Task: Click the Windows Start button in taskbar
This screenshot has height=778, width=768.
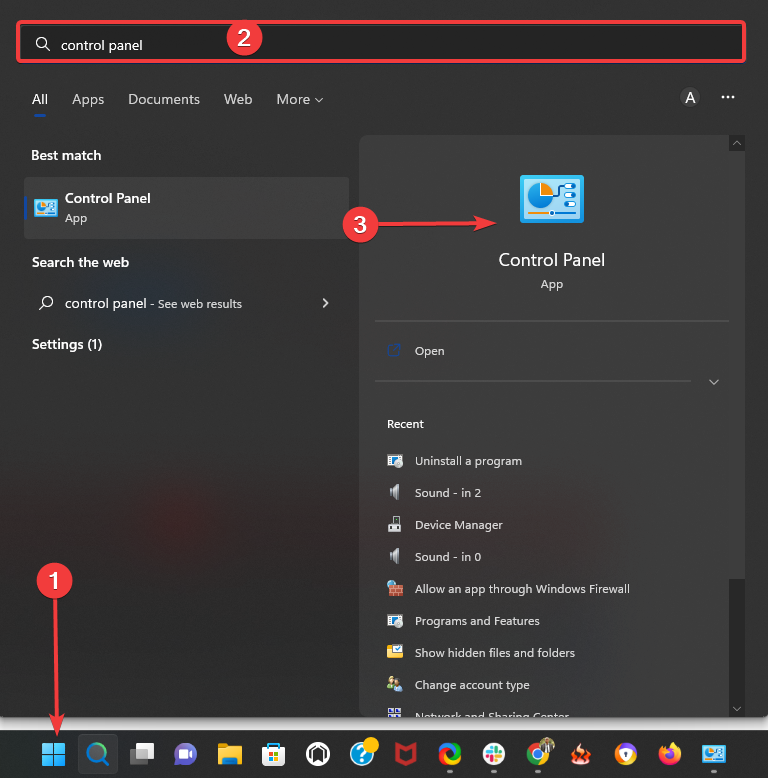Action: pos(54,754)
